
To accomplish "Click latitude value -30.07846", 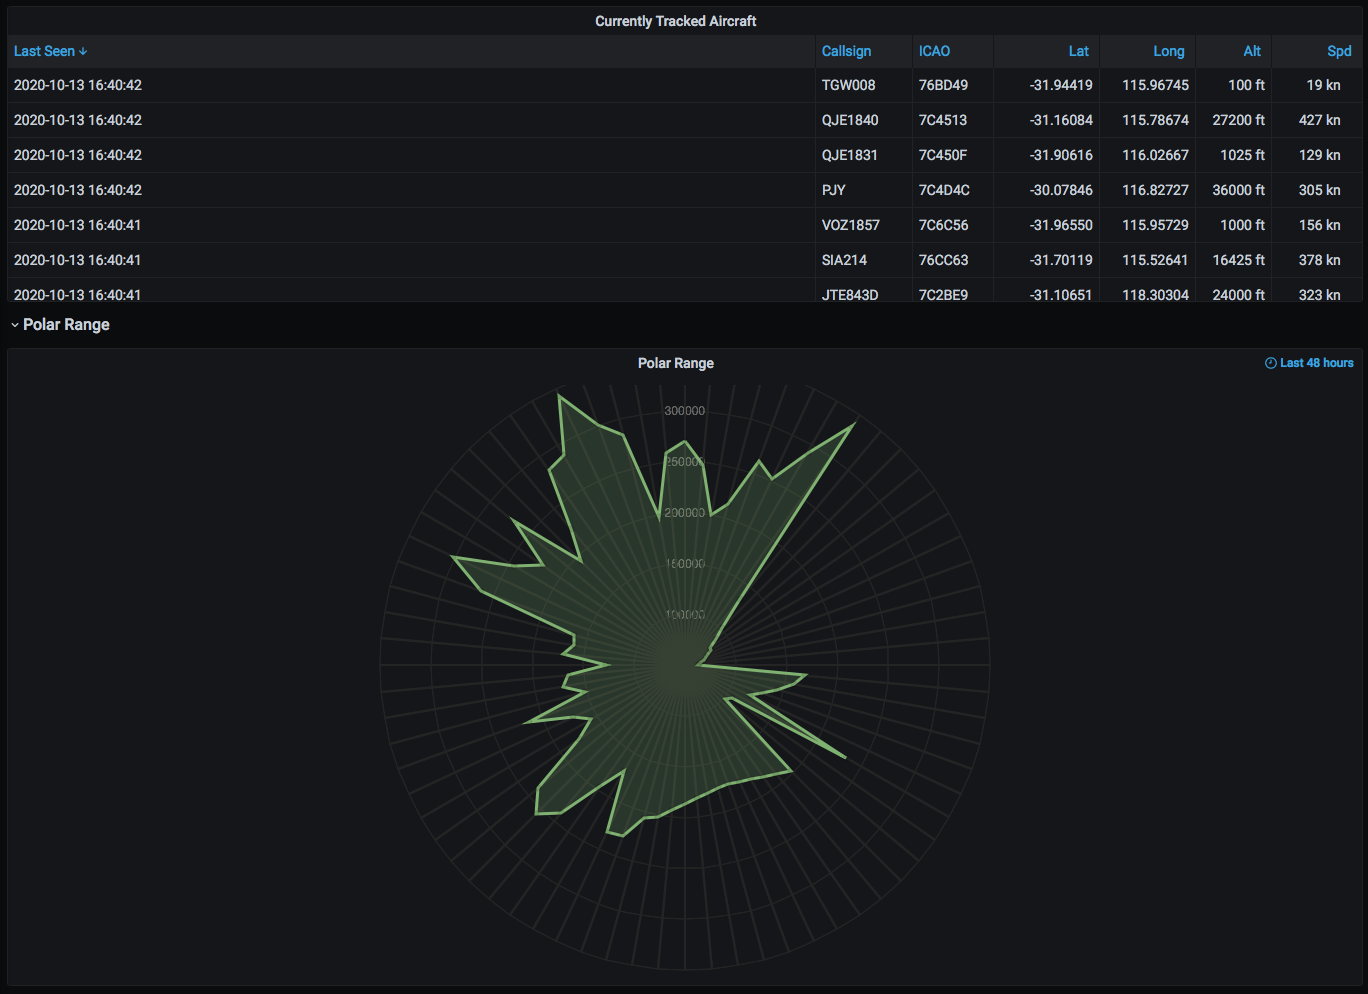I will (x=1061, y=190).
